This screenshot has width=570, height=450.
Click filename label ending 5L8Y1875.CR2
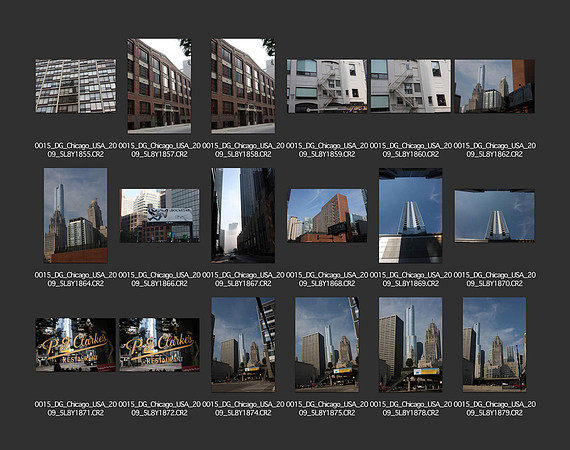click(327, 409)
